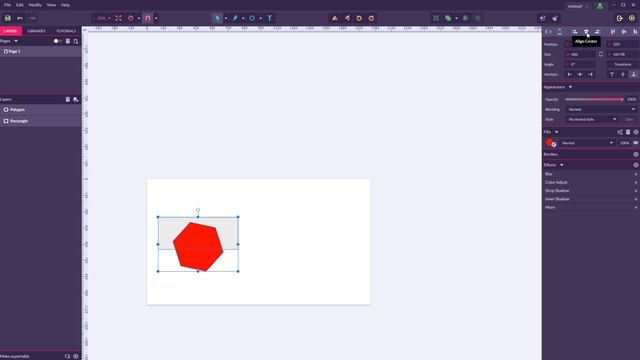Click the green boolean Union shapes icon

click(448, 18)
